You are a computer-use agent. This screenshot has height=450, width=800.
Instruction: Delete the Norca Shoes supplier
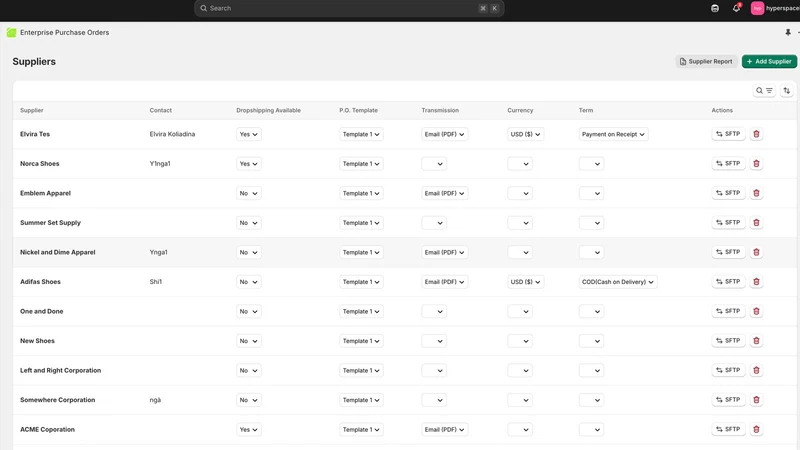(x=756, y=164)
